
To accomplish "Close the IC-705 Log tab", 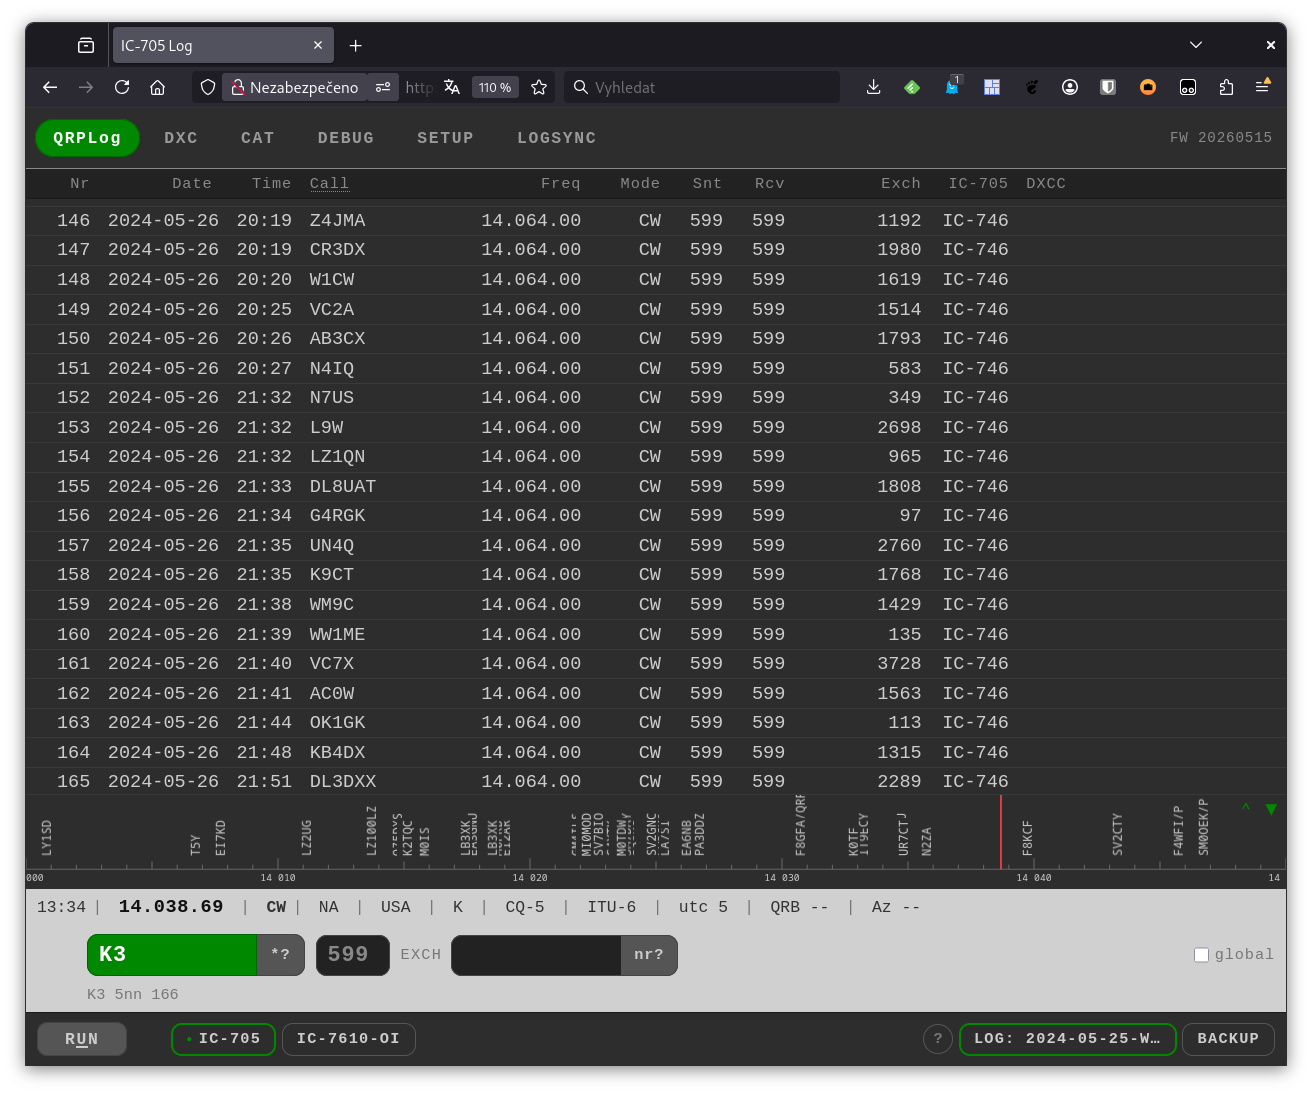I will tap(318, 45).
